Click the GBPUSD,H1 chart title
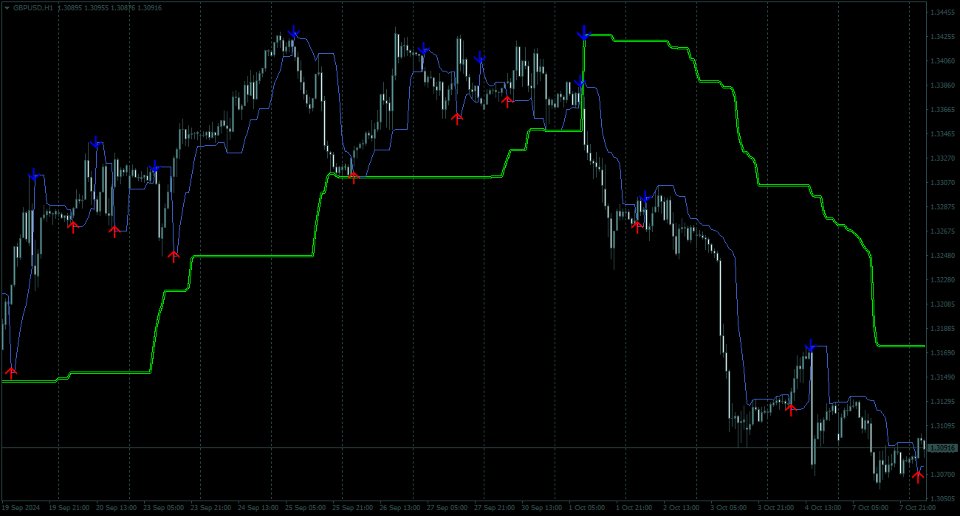Screen dimensions: 960x516 [x=33, y=8]
